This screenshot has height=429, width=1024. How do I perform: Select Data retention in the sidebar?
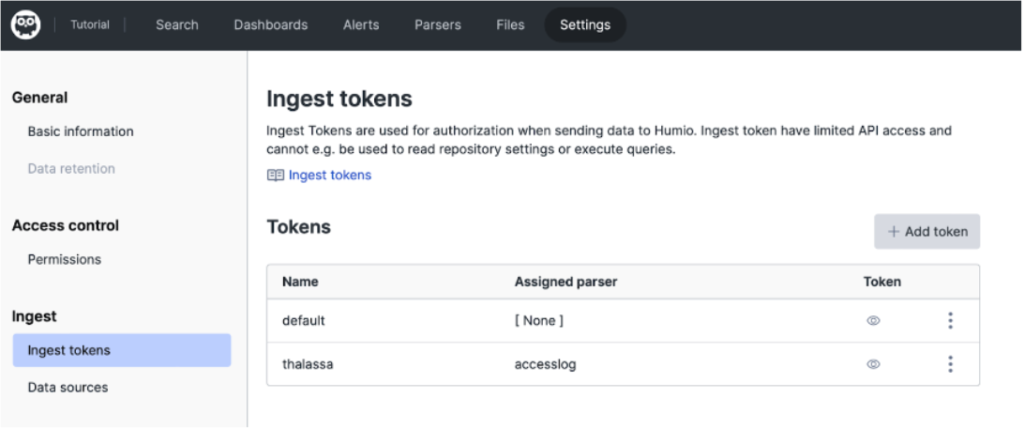coord(71,168)
